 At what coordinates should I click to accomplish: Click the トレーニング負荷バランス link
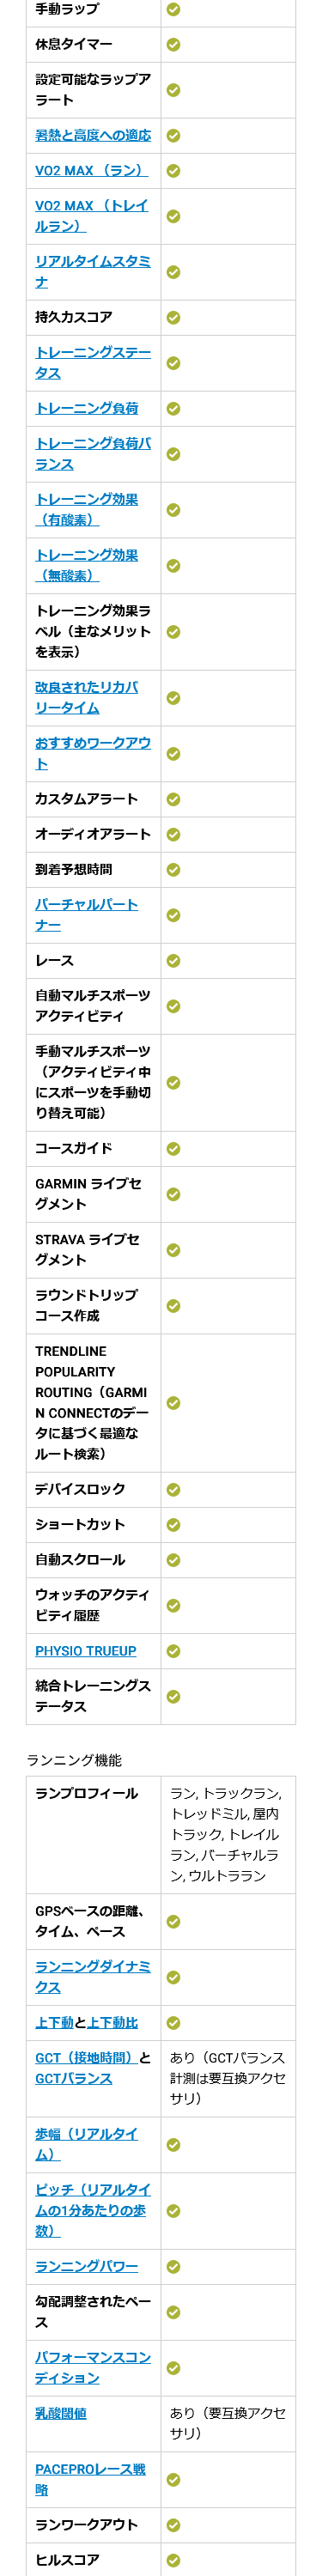[93, 454]
